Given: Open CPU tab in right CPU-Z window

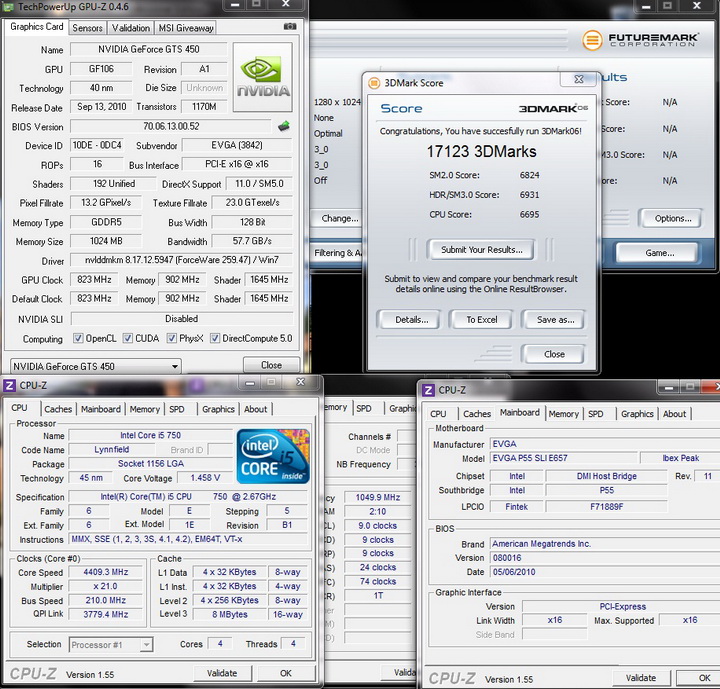Looking at the screenshot, I should [439, 413].
